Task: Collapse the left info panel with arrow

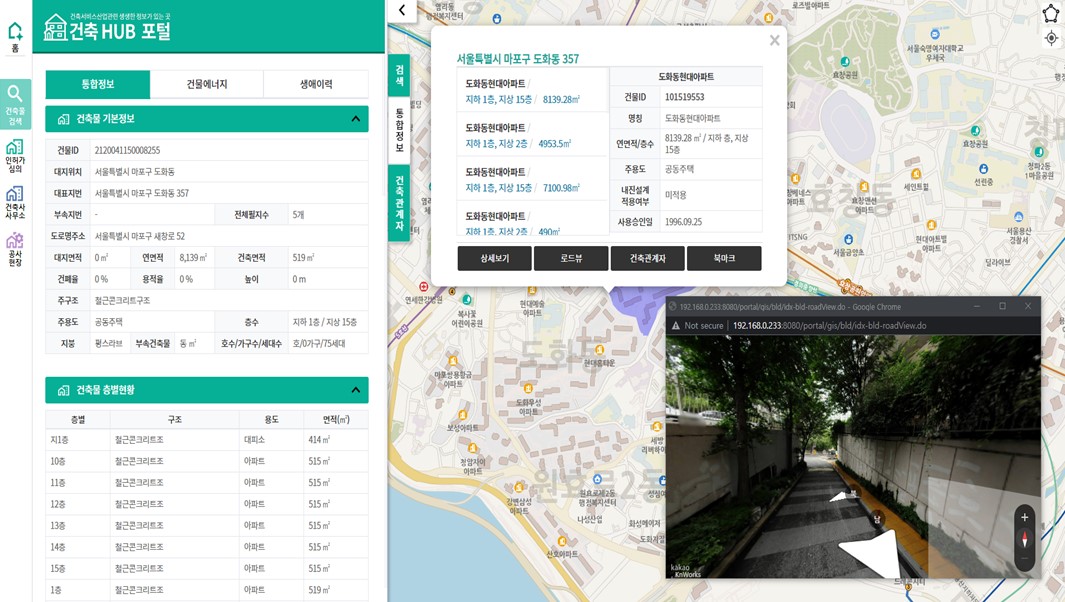Action: coord(401,10)
